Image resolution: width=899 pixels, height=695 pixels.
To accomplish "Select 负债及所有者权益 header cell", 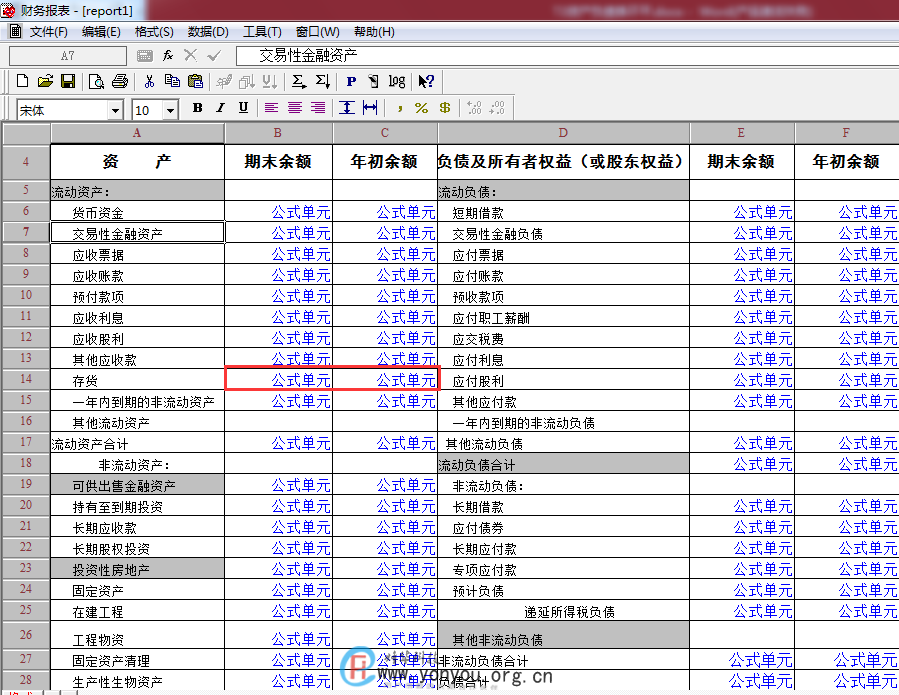I will coord(563,162).
